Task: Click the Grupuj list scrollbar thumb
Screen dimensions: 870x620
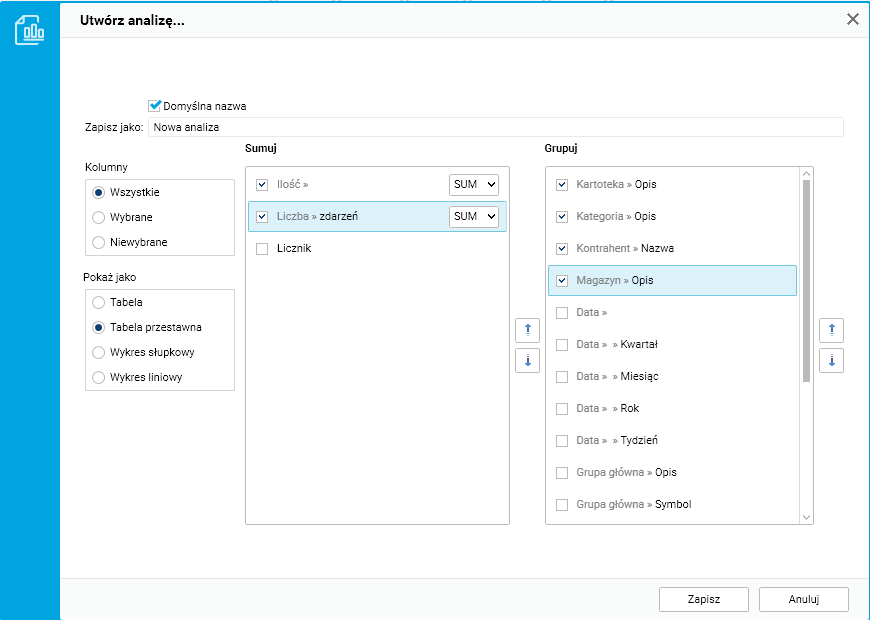Action: click(806, 280)
